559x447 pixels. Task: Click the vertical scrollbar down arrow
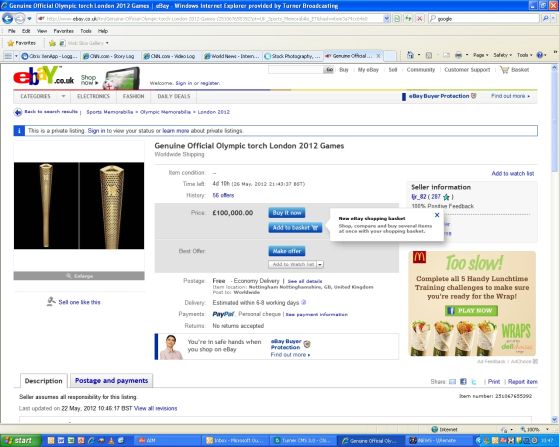click(554, 419)
